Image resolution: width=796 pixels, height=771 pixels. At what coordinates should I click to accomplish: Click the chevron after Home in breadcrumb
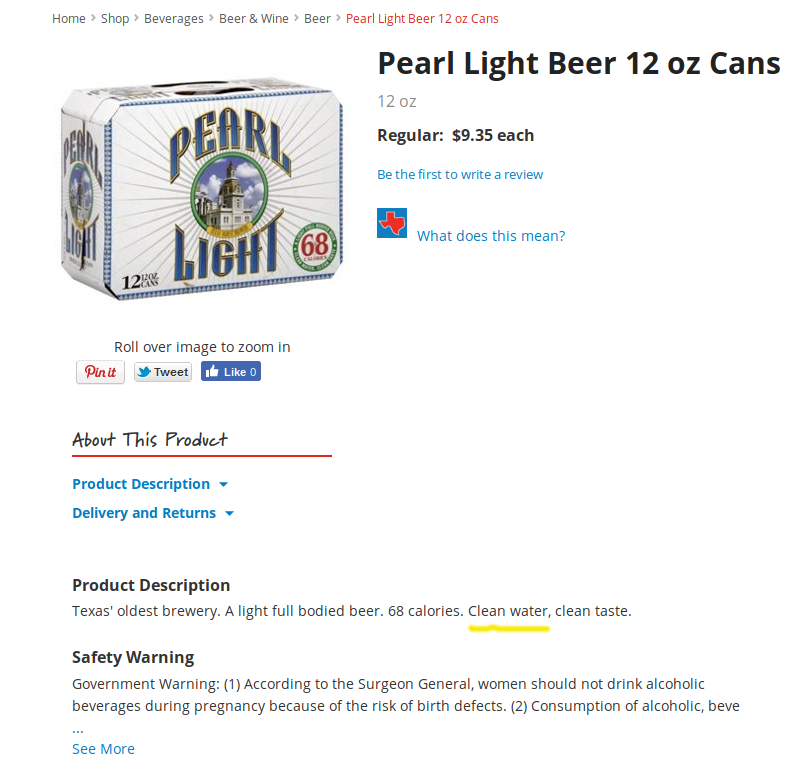click(x=93, y=18)
